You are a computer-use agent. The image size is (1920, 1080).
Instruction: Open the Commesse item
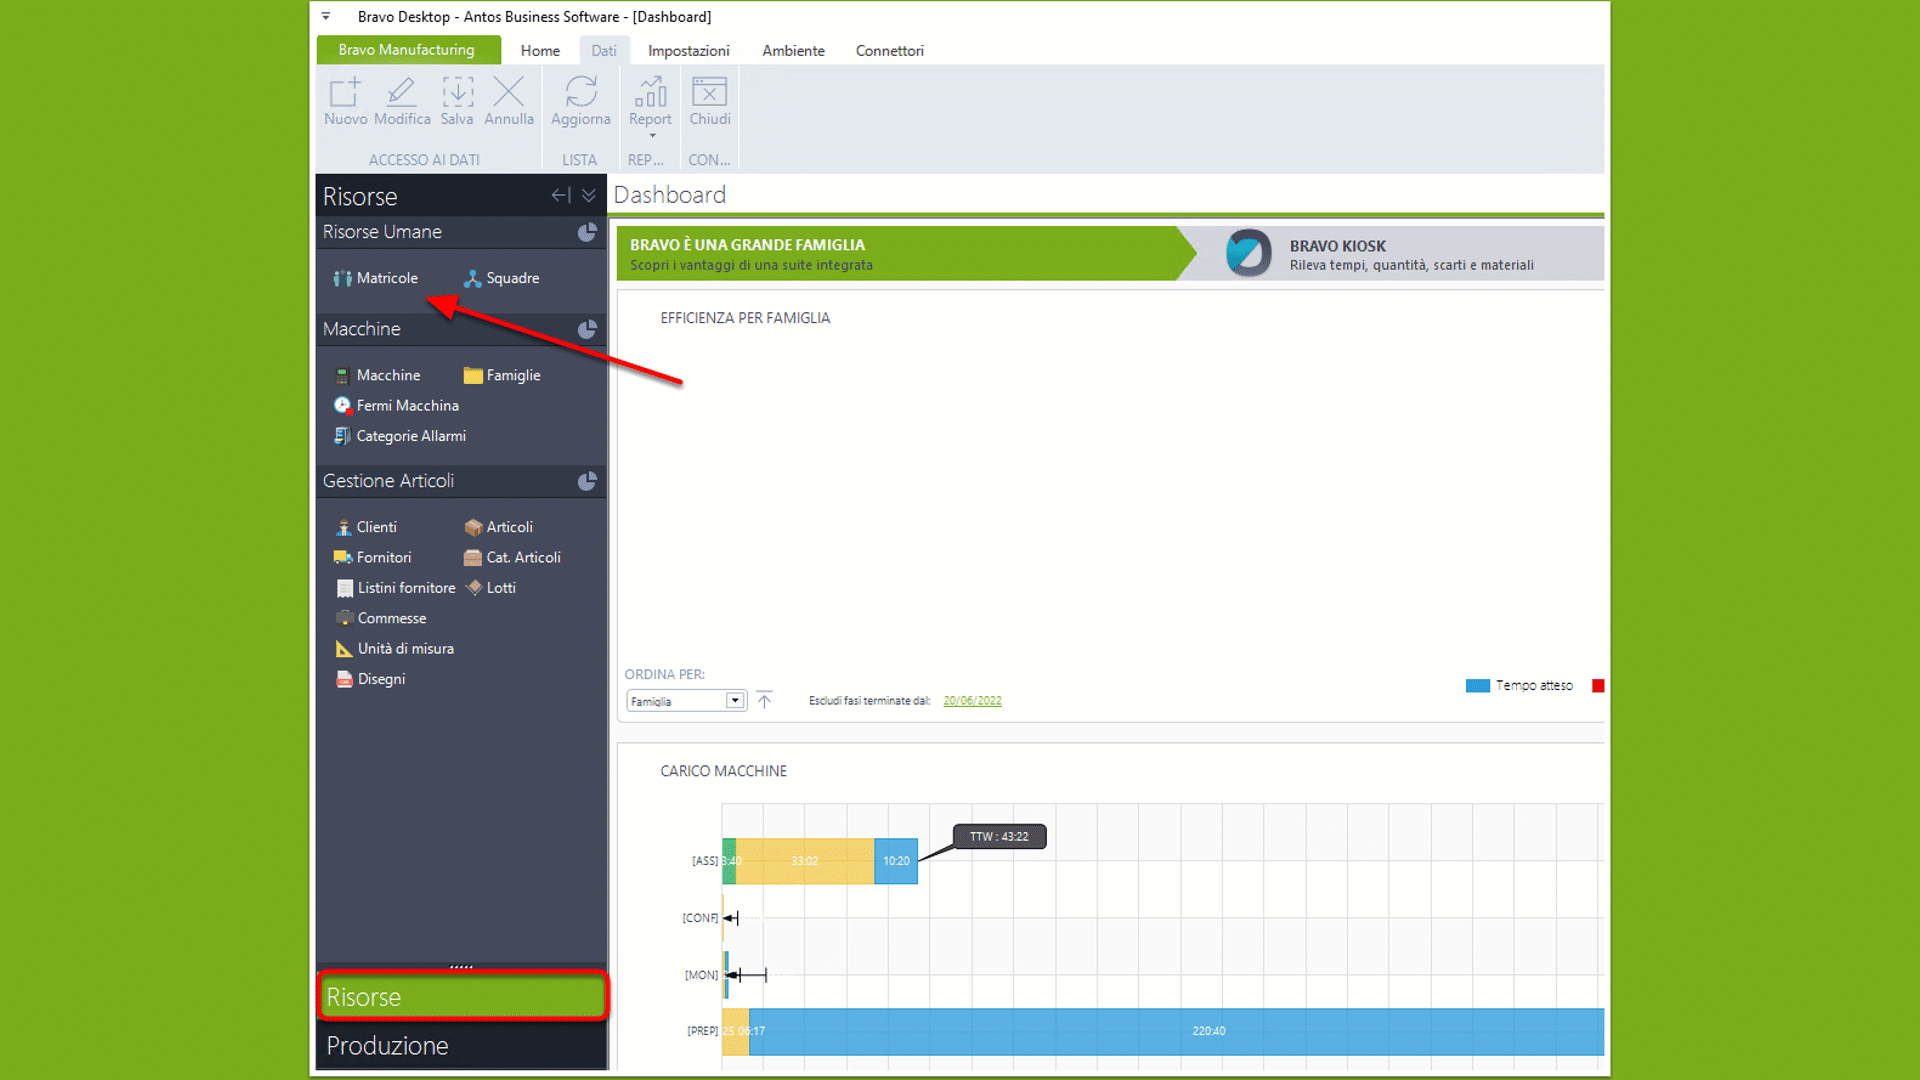click(x=381, y=618)
